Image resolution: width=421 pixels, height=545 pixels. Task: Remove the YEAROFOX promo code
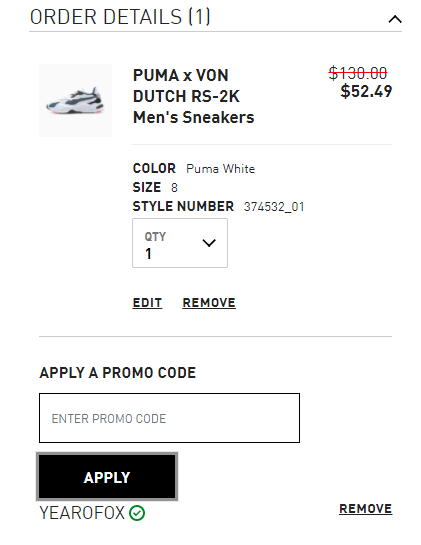[365, 509]
